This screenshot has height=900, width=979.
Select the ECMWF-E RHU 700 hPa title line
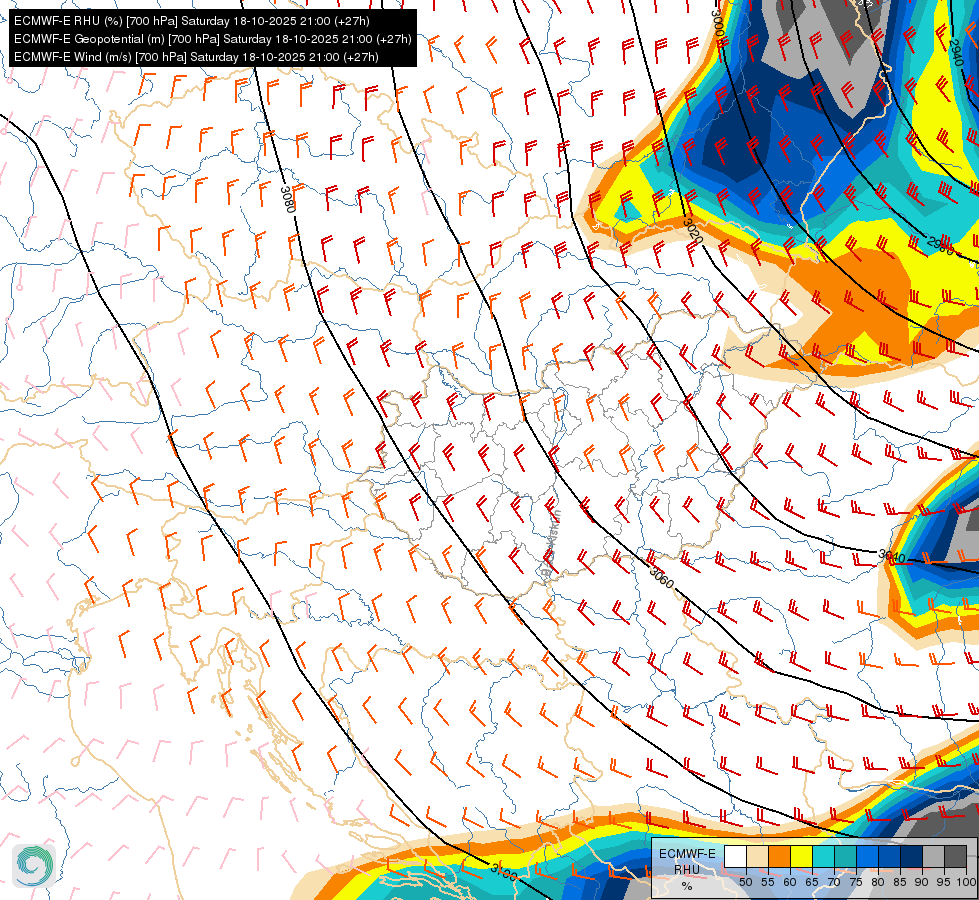pos(192,21)
